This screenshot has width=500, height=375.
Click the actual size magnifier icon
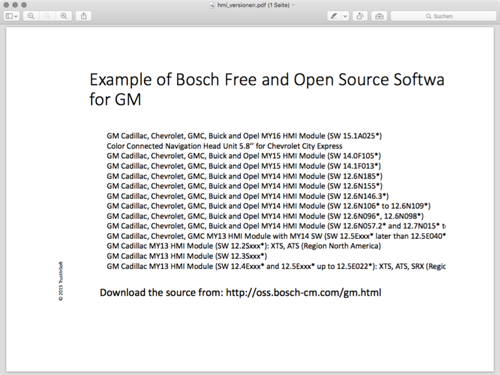point(47,16)
